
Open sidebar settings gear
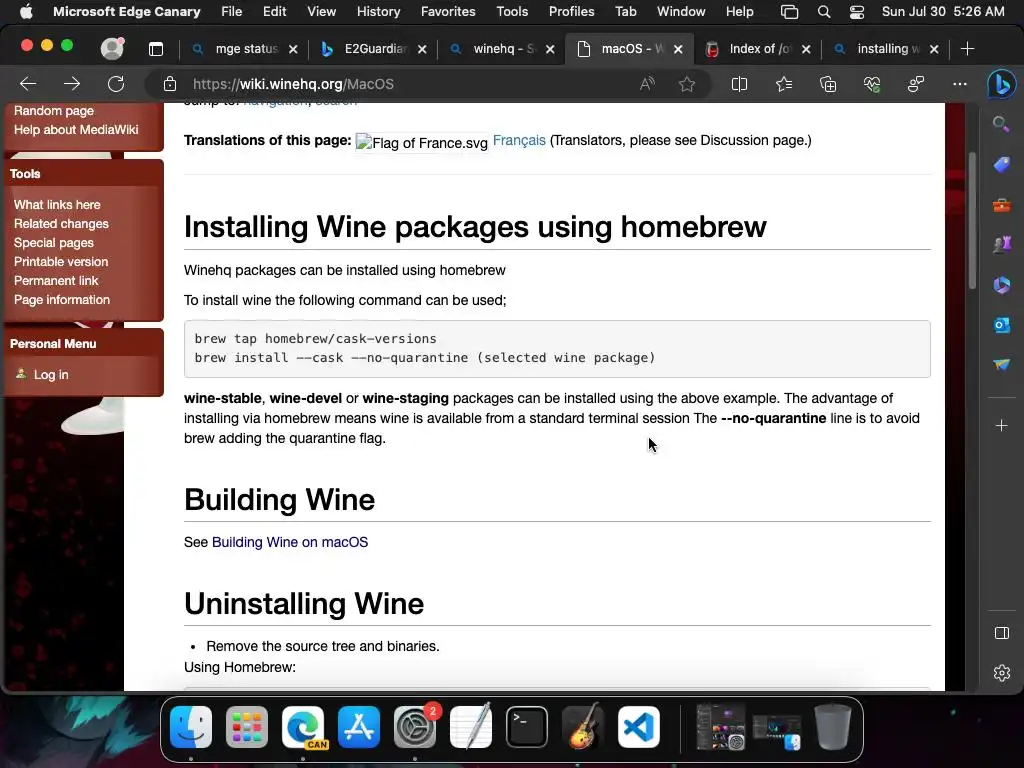[1001, 673]
